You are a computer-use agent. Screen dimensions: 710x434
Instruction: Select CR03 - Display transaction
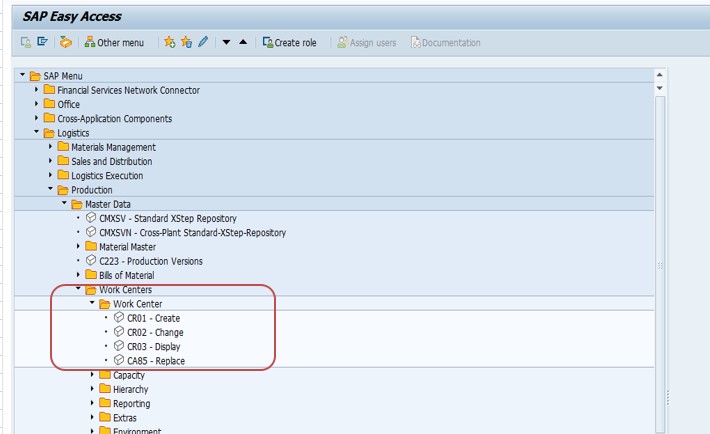[x=154, y=347]
